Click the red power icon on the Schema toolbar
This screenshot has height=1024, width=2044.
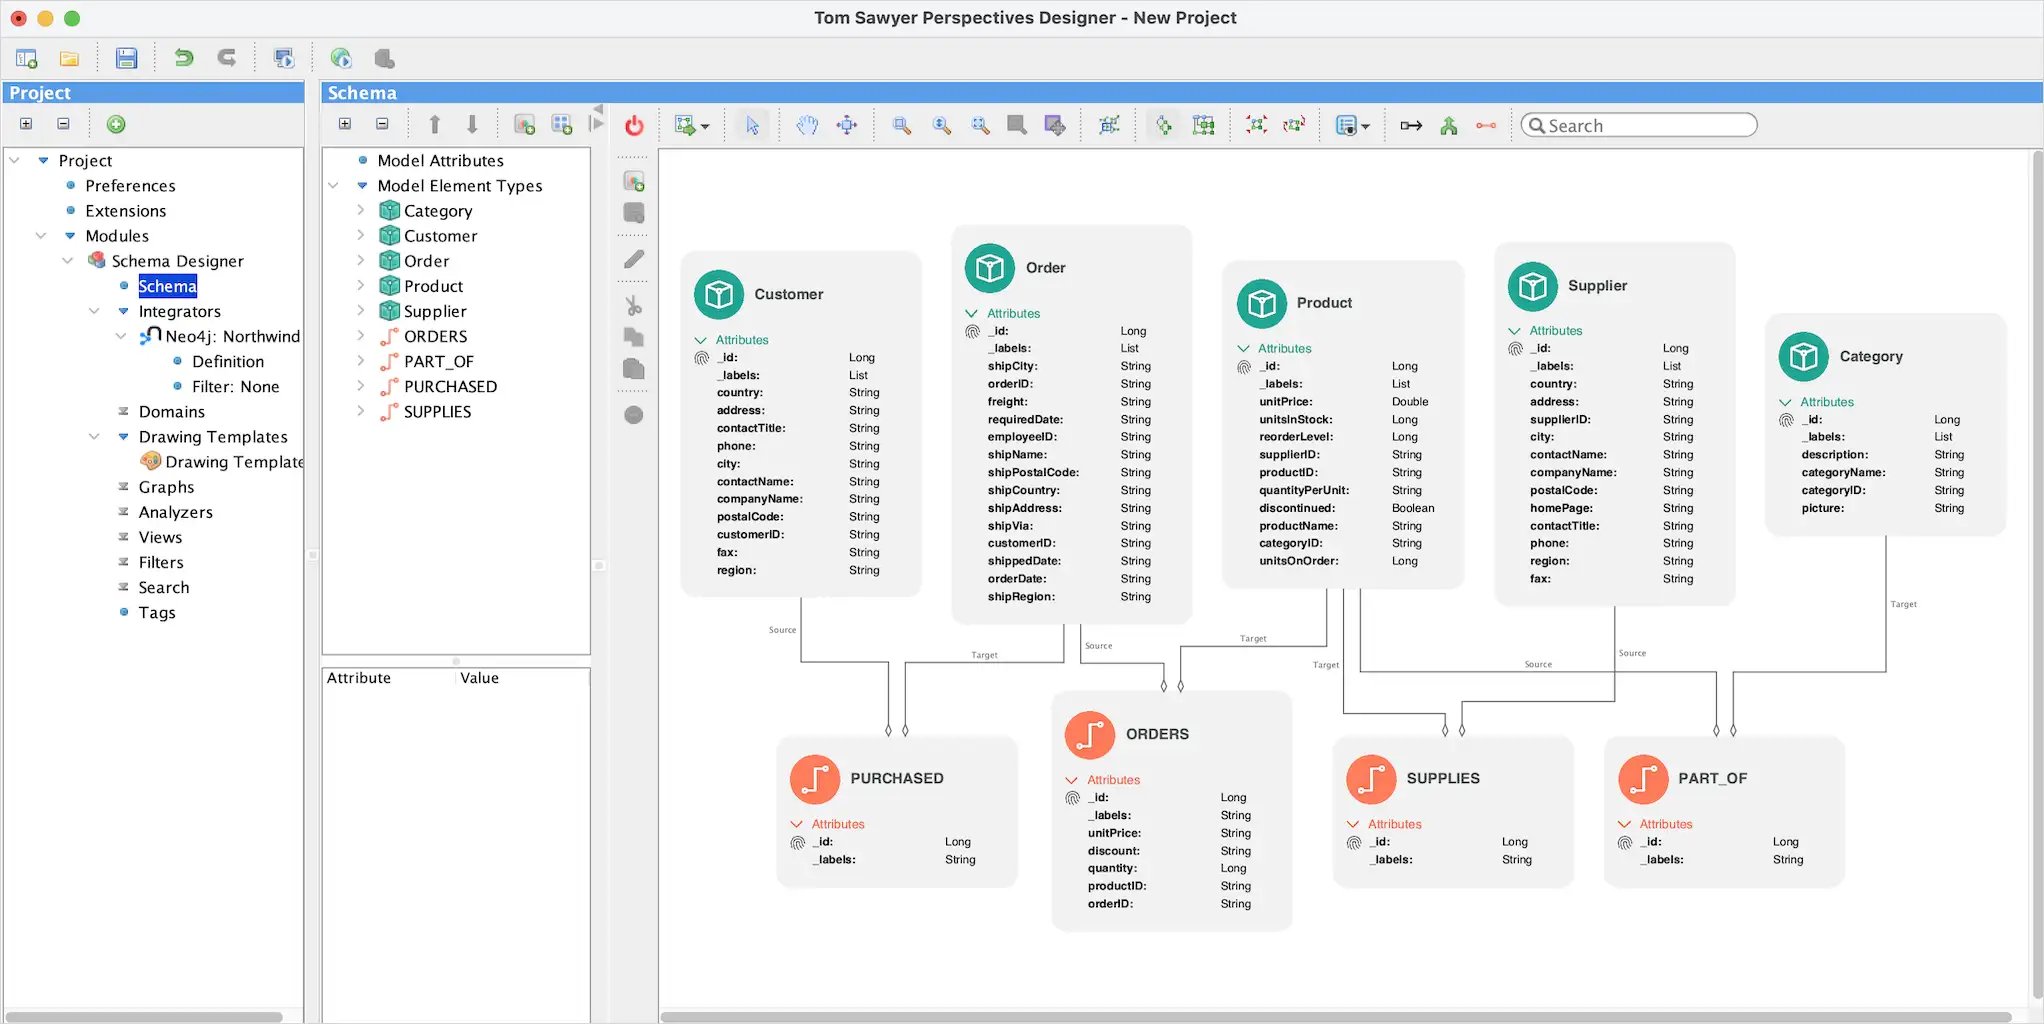(632, 124)
